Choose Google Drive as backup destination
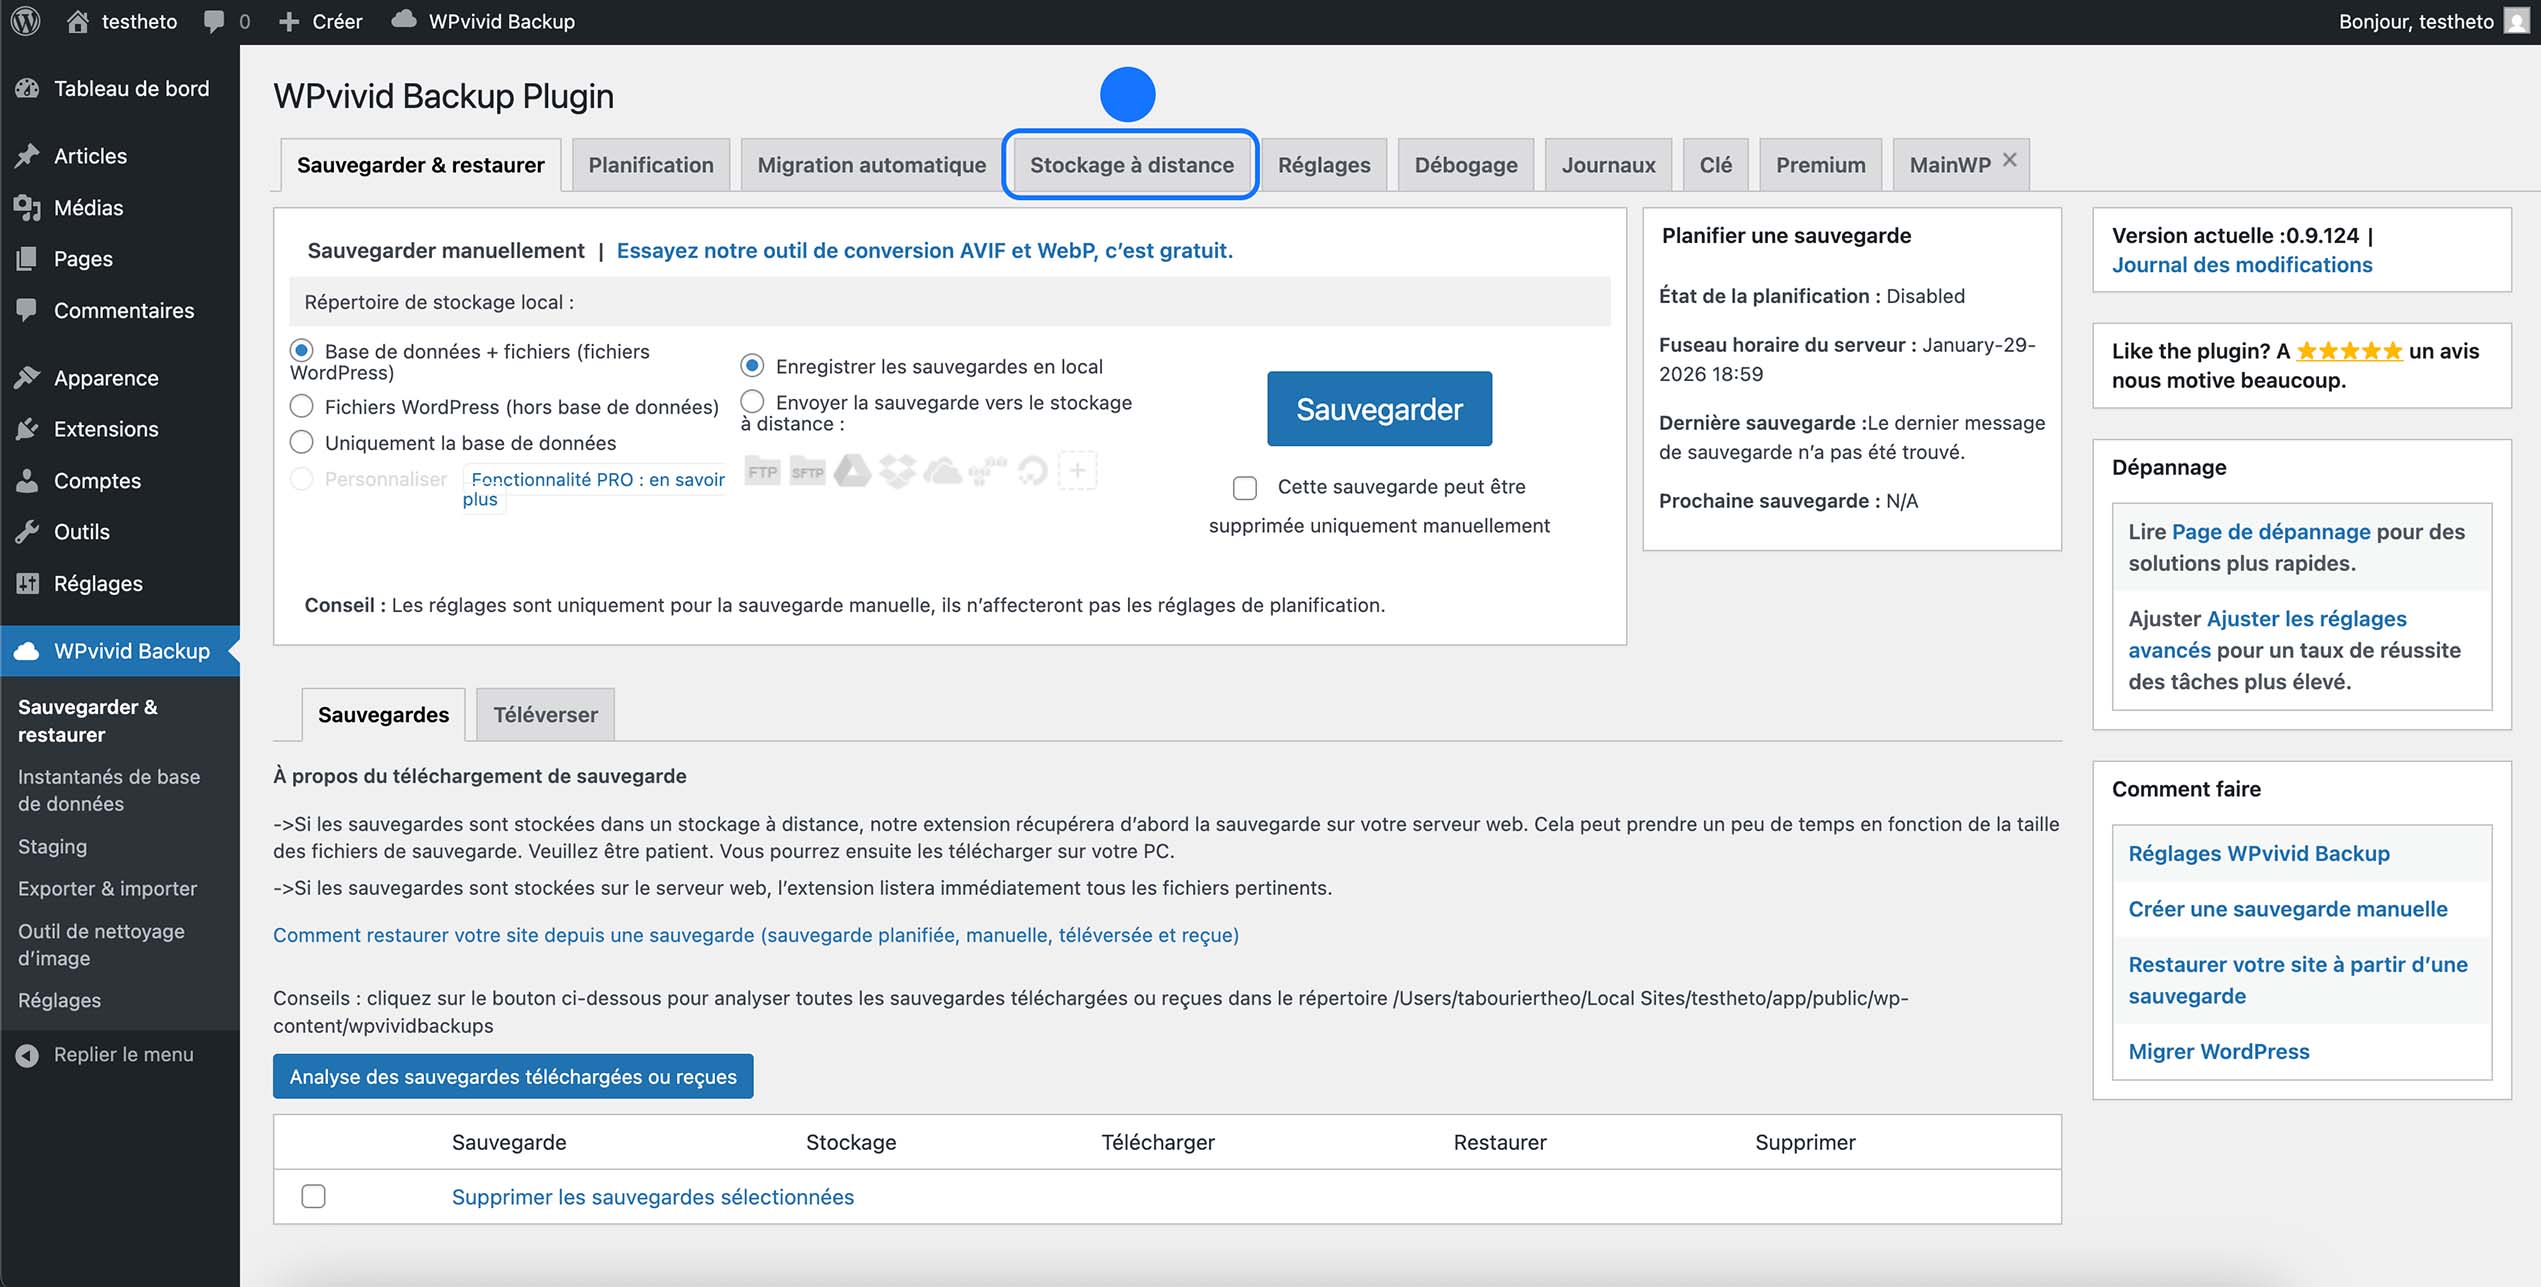2541x1287 pixels. [852, 470]
